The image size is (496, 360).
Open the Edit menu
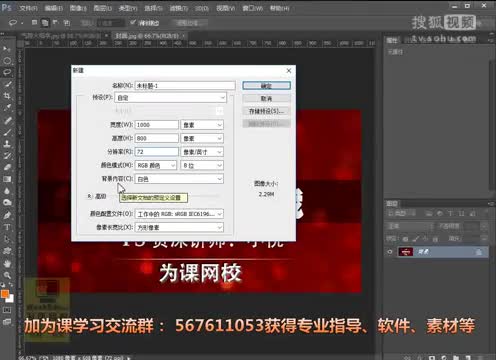[x=54, y=8]
